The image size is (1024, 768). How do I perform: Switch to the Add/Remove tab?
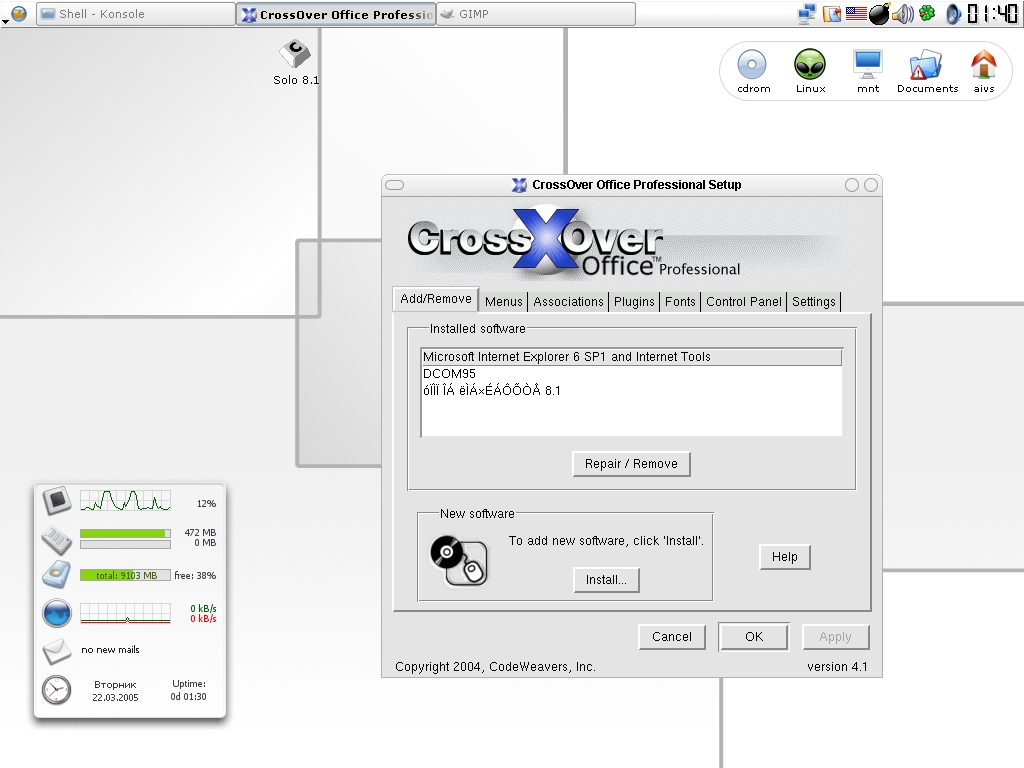[x=436, y=299]
